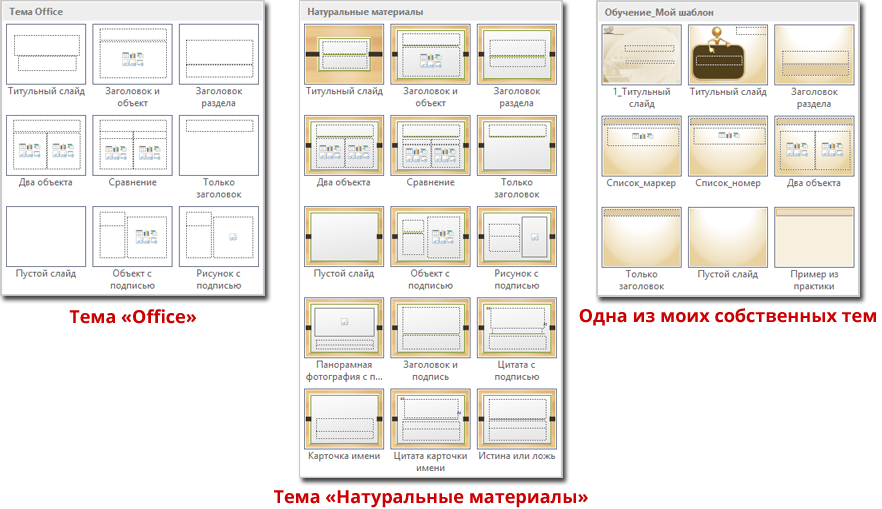Screen dimensions: 882x509
Task: Select 'Рисунок с подписью' layout in Тема Office
Action: (x=219, y=237)
